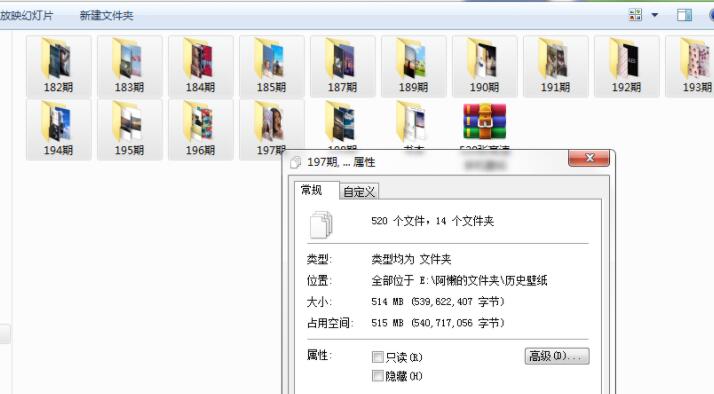Select the 191期 folder
Viewport: 714px width, 394px height.
point(556,66)
